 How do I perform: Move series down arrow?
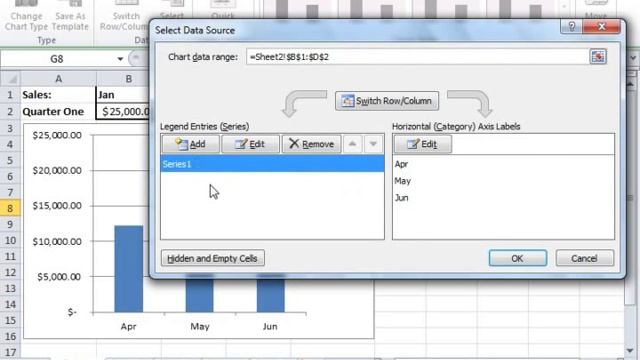[373, 144]
